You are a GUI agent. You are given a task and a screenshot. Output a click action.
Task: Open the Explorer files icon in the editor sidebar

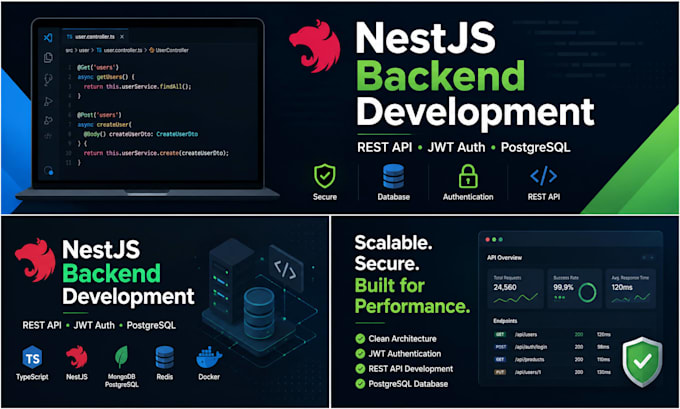click(48, 58)
